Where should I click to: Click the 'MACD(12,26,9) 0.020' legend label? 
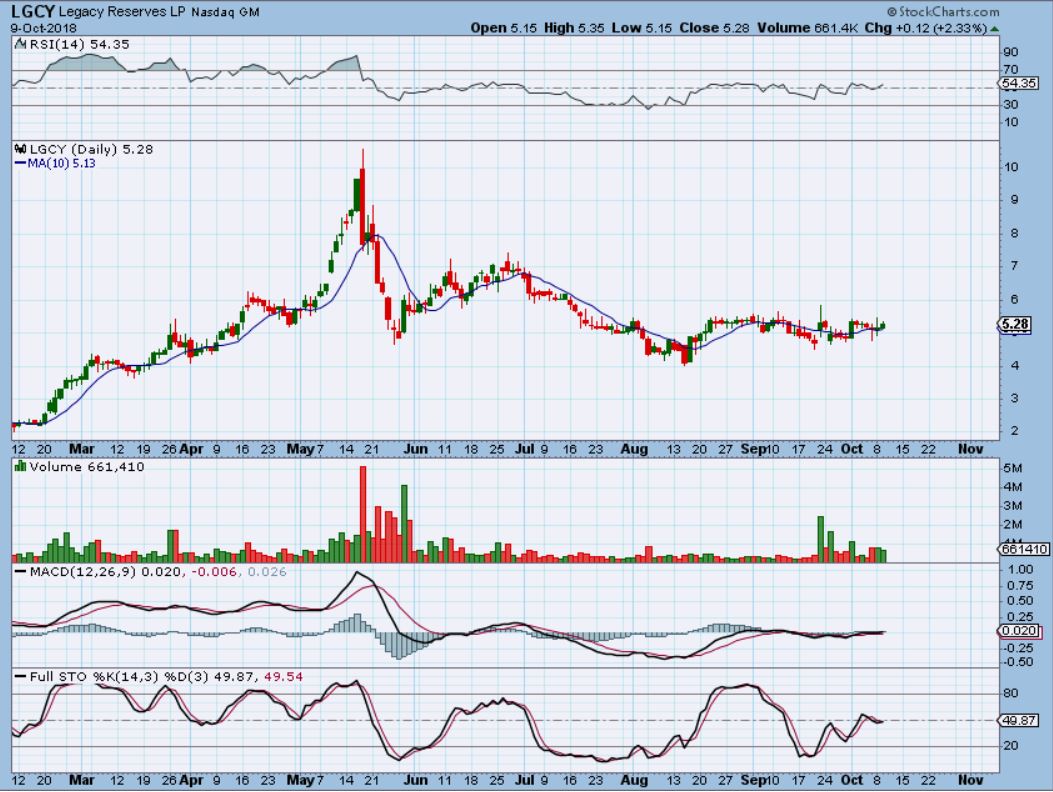(105, 572)
